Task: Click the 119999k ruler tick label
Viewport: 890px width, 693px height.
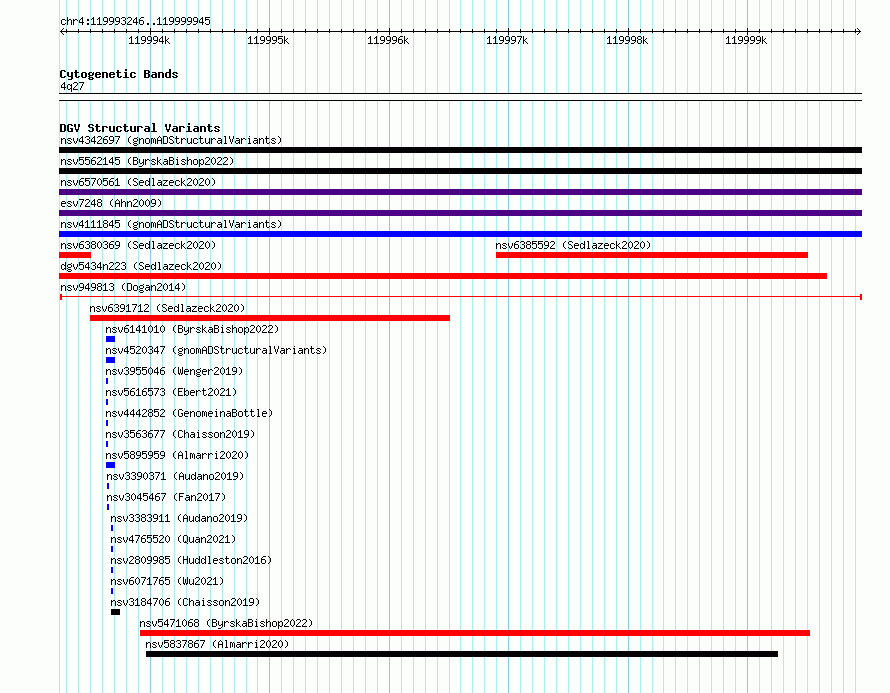Action: click(x=746, y=40)
